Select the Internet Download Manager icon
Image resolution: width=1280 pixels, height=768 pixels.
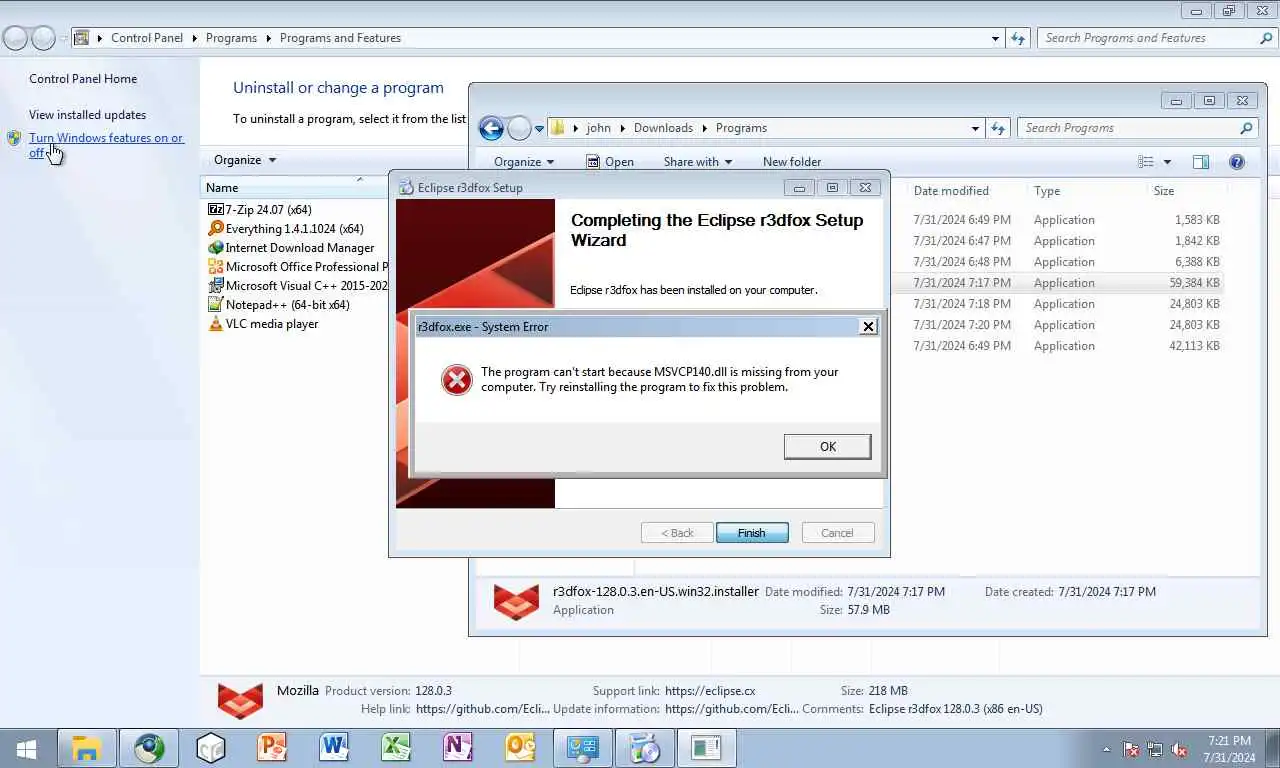216,248
